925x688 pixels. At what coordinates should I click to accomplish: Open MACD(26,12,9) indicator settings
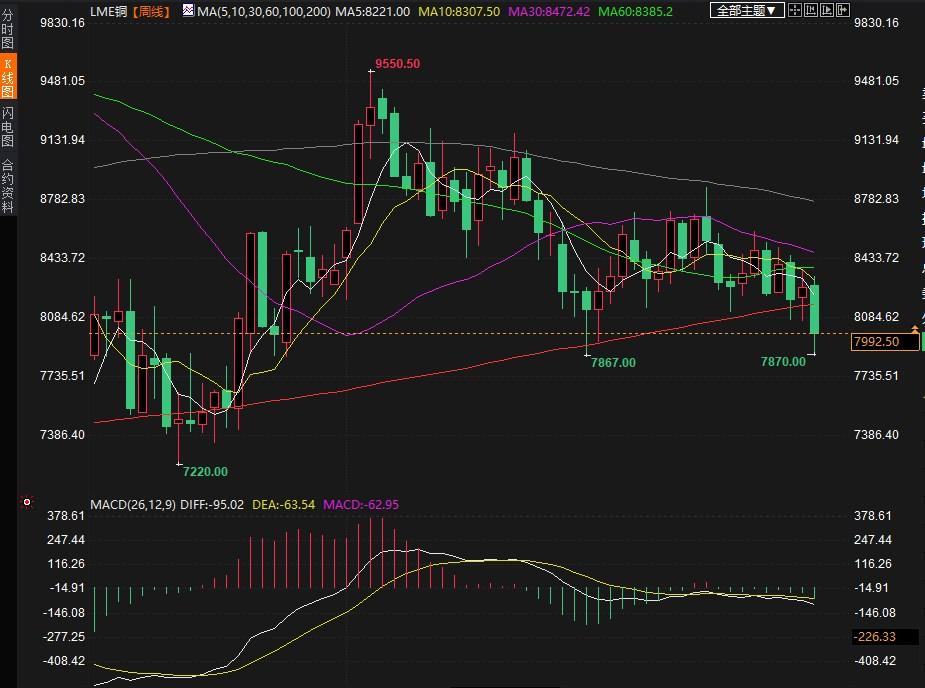pyautogui.click(x=133, y=505)
